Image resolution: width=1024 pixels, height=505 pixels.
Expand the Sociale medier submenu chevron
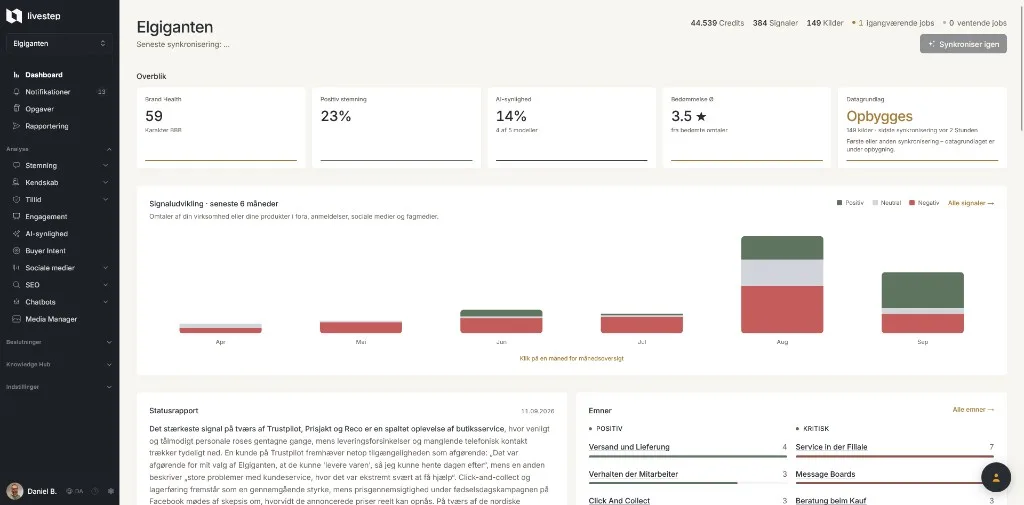106,268
